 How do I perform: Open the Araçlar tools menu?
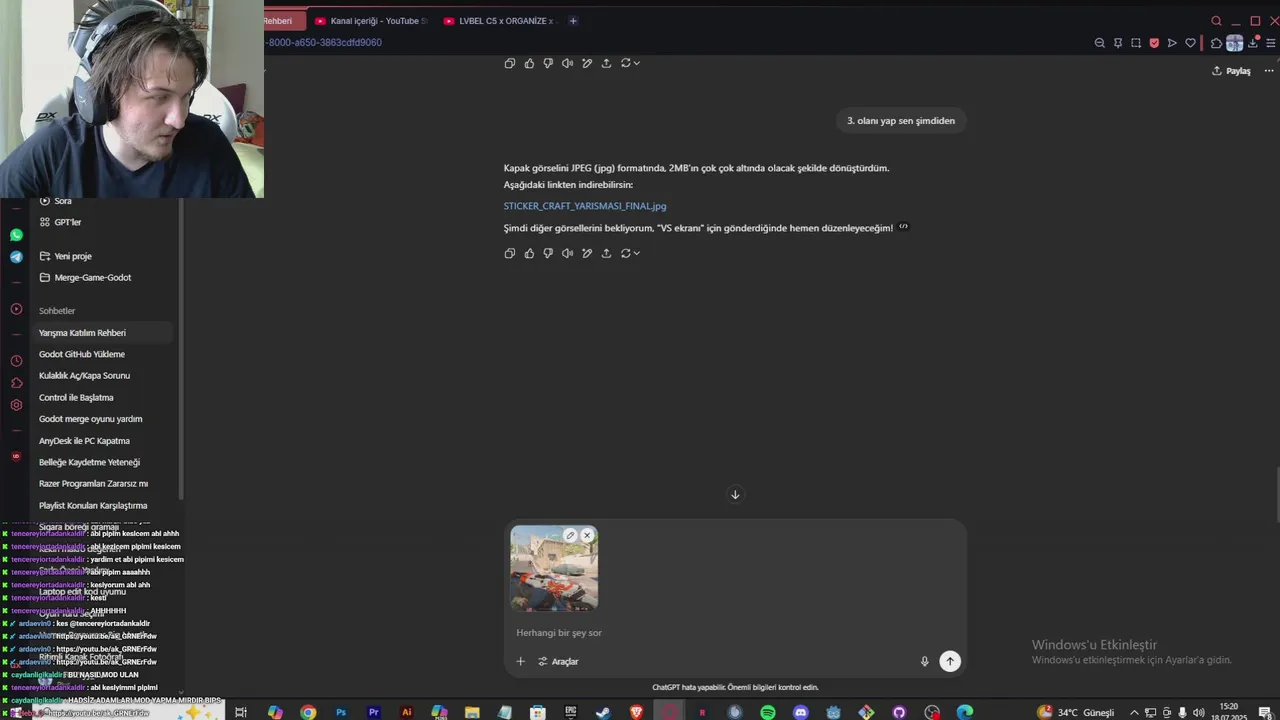558,661
